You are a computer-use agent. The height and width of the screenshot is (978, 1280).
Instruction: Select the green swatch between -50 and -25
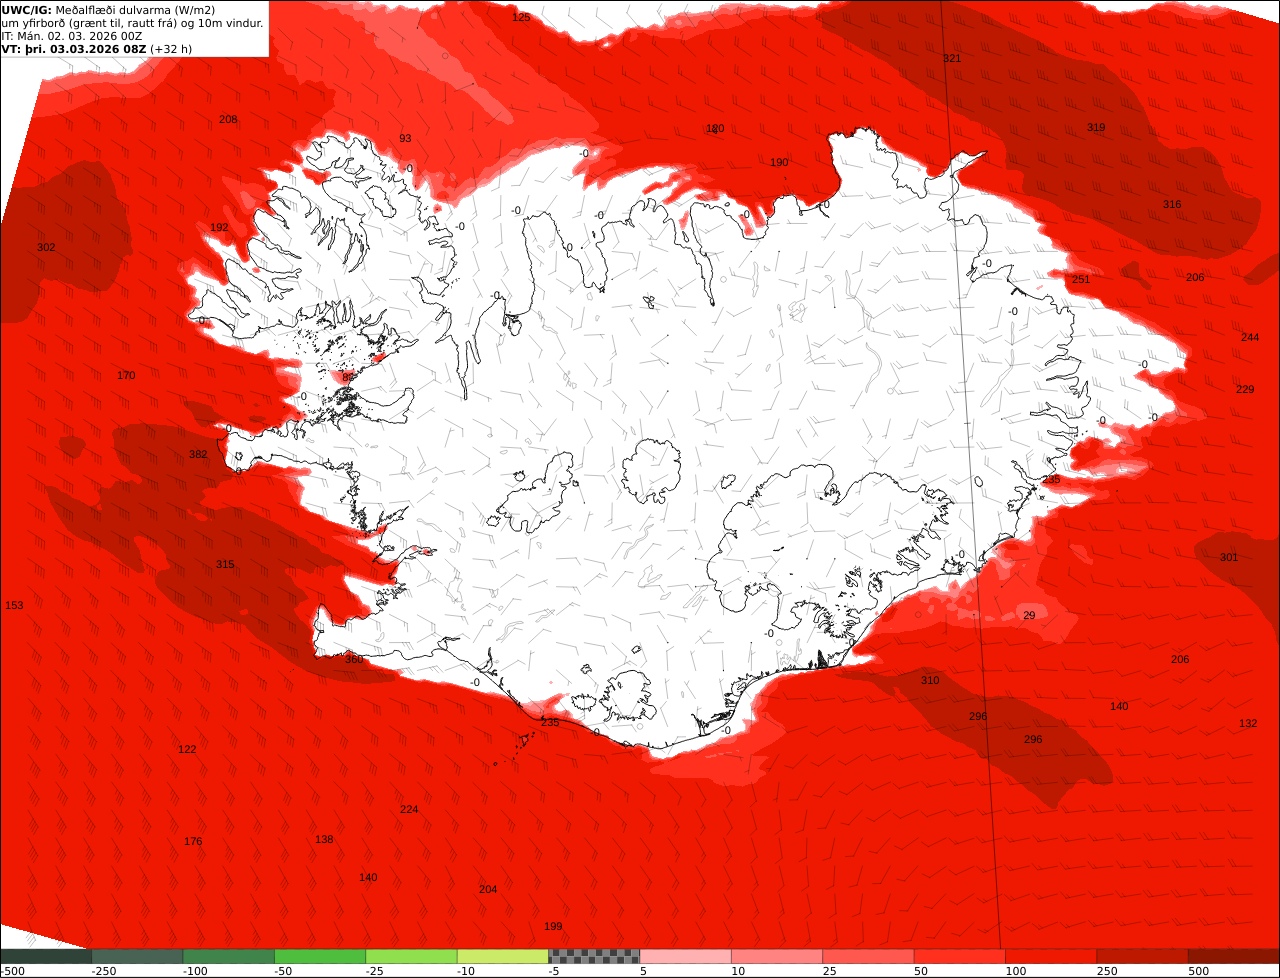point(320,956)
